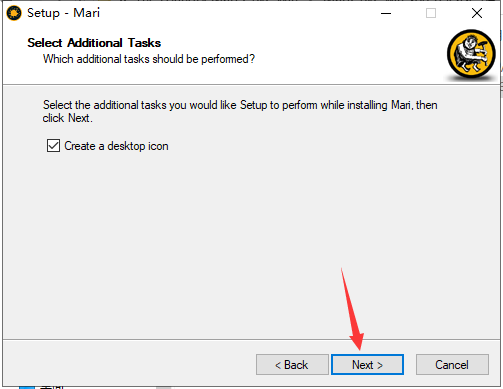This screenshot has height=389, width=503.
Task: Click the grey scrollbar fragment below the dialog
Action: click(x=164, y=388)
